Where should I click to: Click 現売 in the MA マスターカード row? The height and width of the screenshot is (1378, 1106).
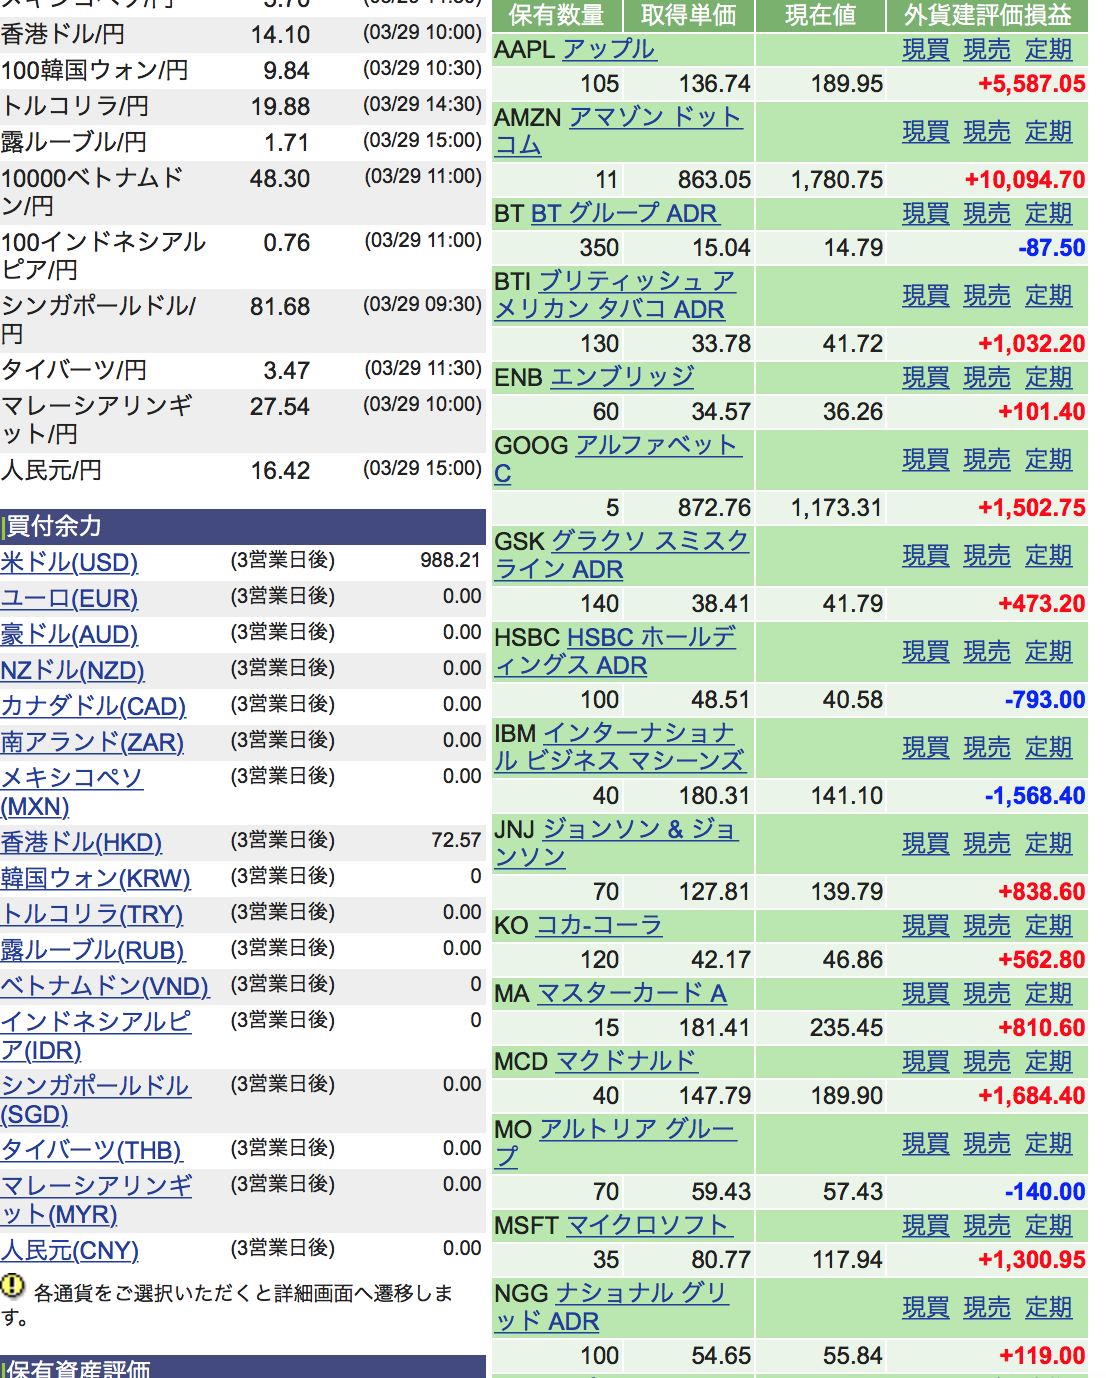tap(987, 993)
